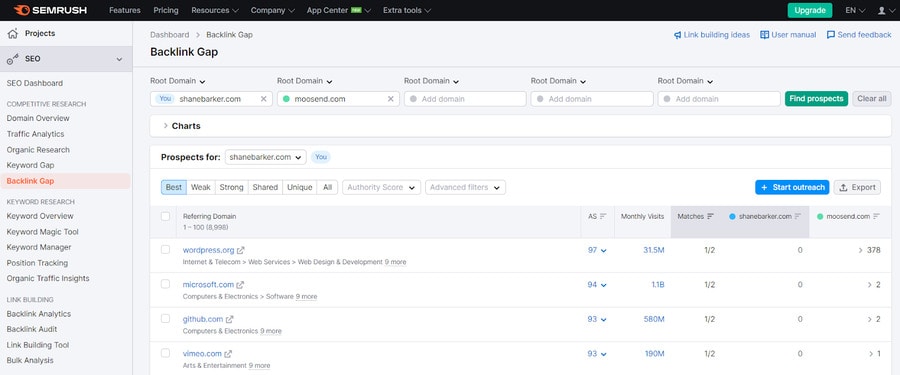This screenshot has height=375, width=900.
Task: Check the select-all header checkbox
Action: point(165,217)
